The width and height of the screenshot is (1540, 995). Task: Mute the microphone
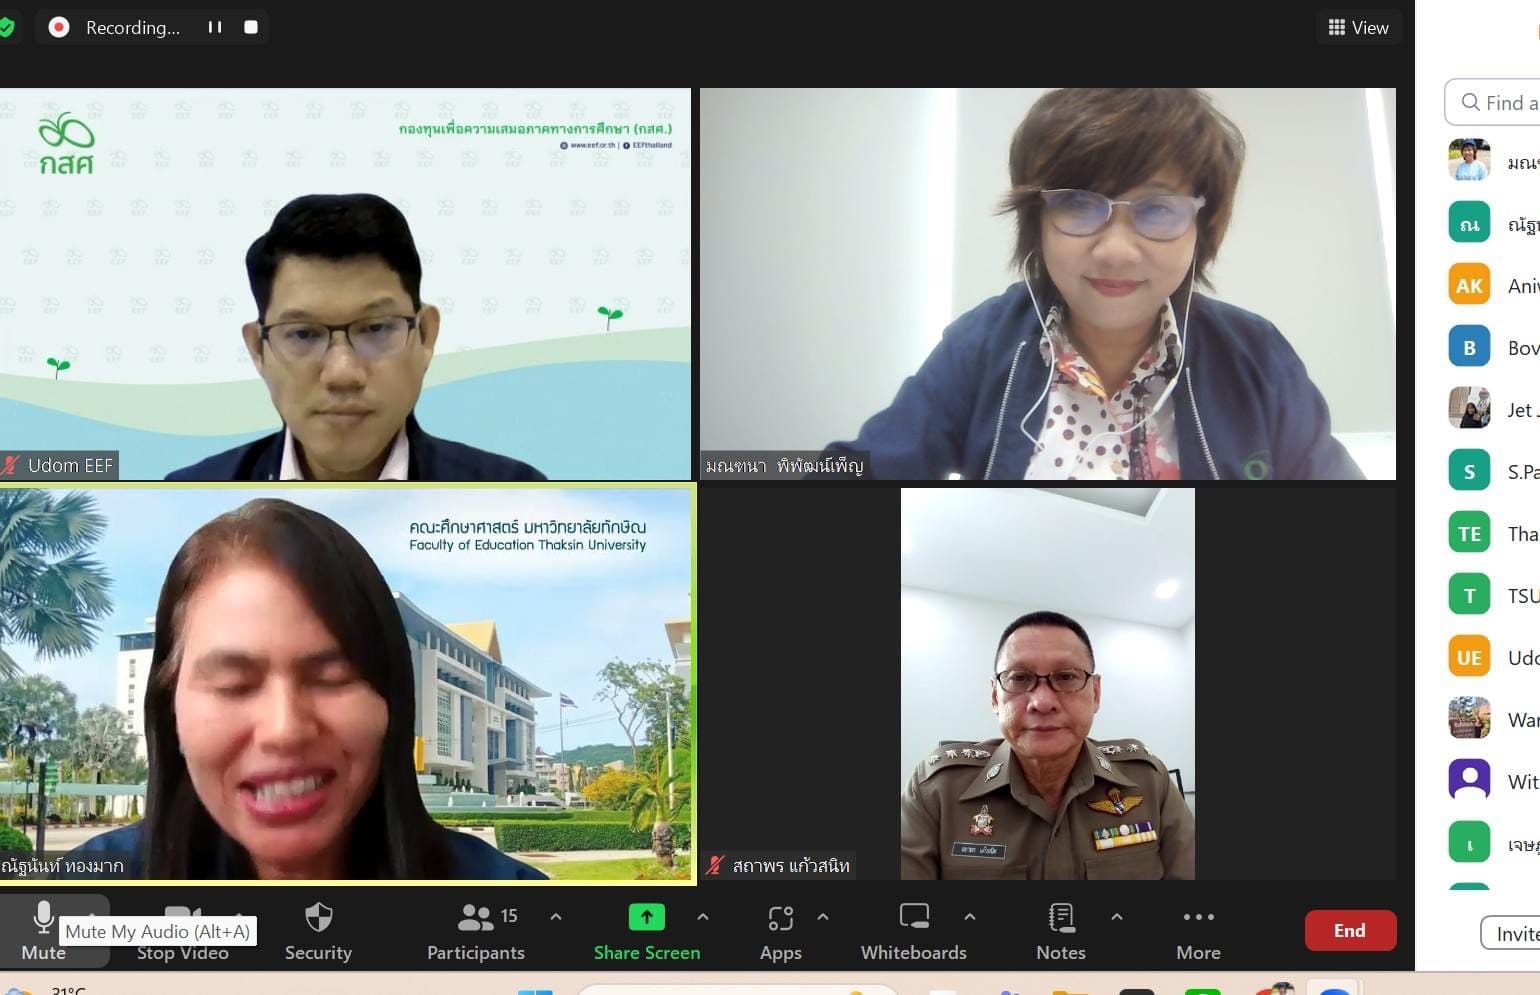tap(44, 931)
